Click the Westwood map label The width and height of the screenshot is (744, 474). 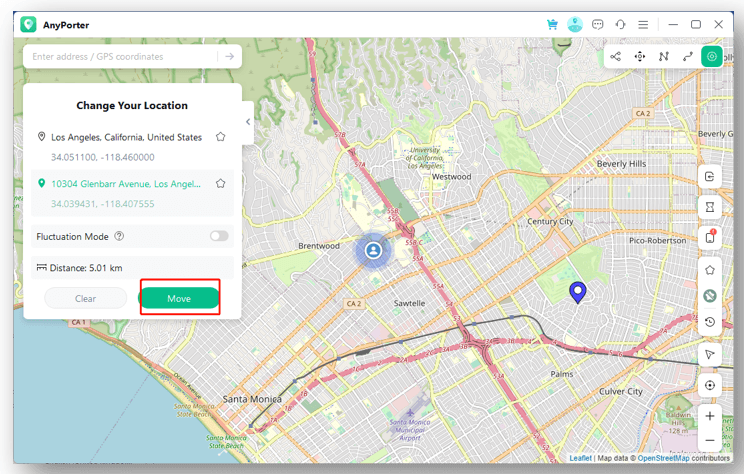451,177
